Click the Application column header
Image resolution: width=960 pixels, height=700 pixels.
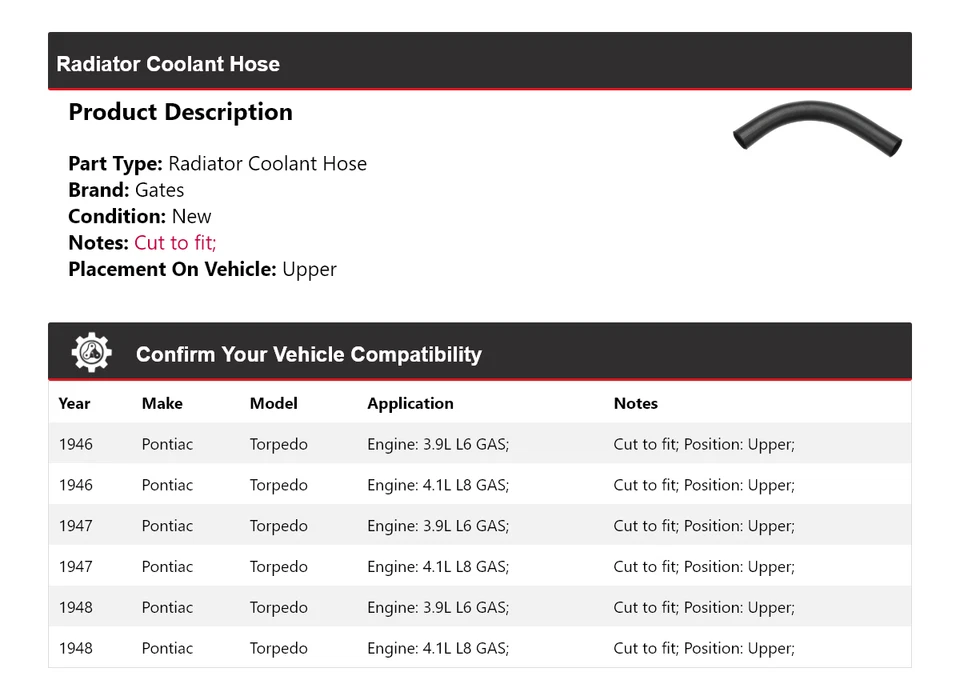click(x=410, y=403)
